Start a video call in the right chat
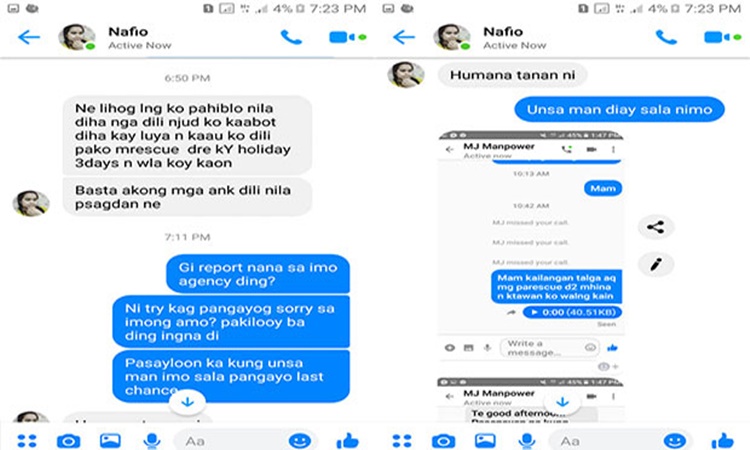Screen dimensions: 750x450 (722, 37)
